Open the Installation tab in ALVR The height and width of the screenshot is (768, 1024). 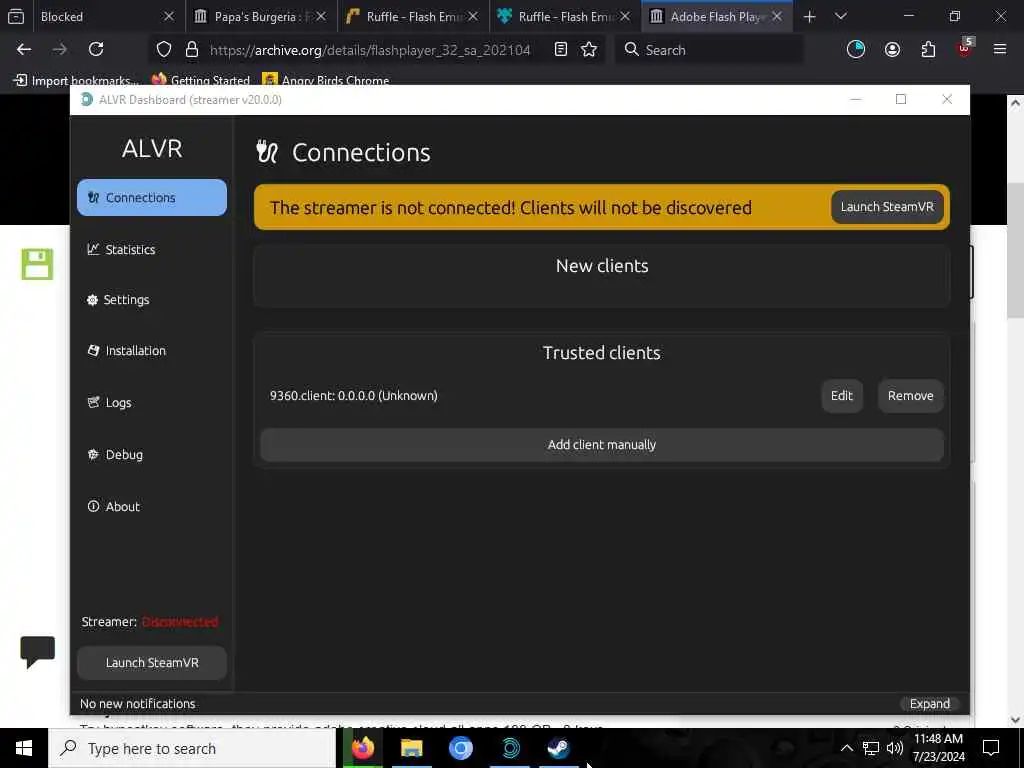point(152,351)
